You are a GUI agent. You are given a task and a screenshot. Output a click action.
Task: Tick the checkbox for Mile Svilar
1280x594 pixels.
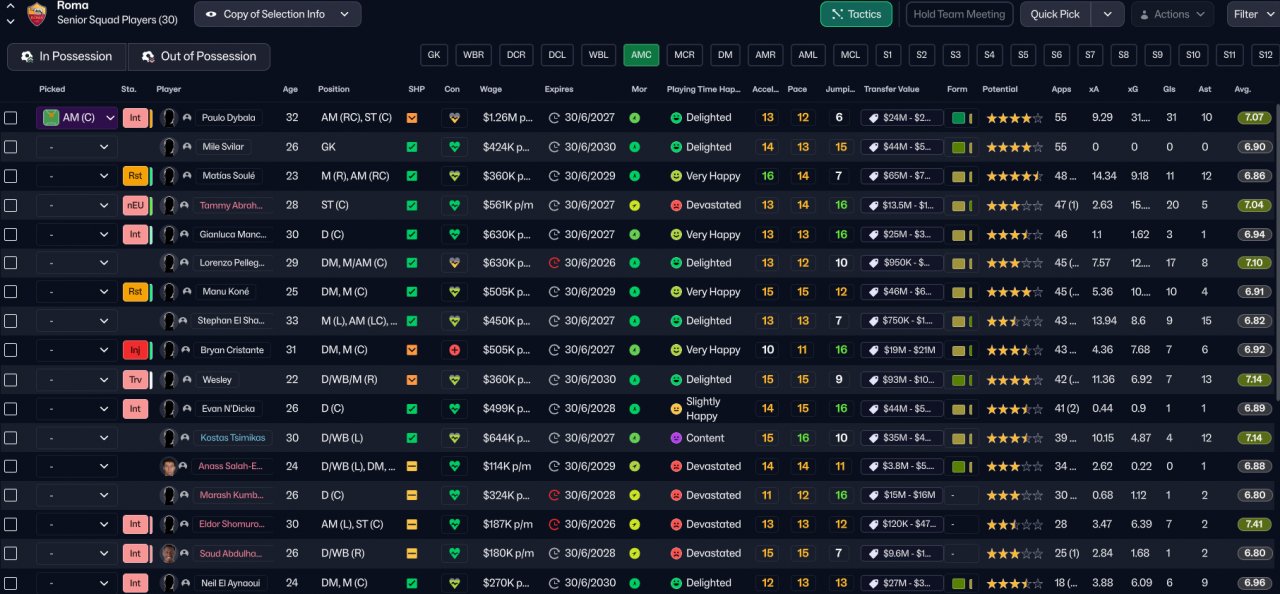click(10, 147)
